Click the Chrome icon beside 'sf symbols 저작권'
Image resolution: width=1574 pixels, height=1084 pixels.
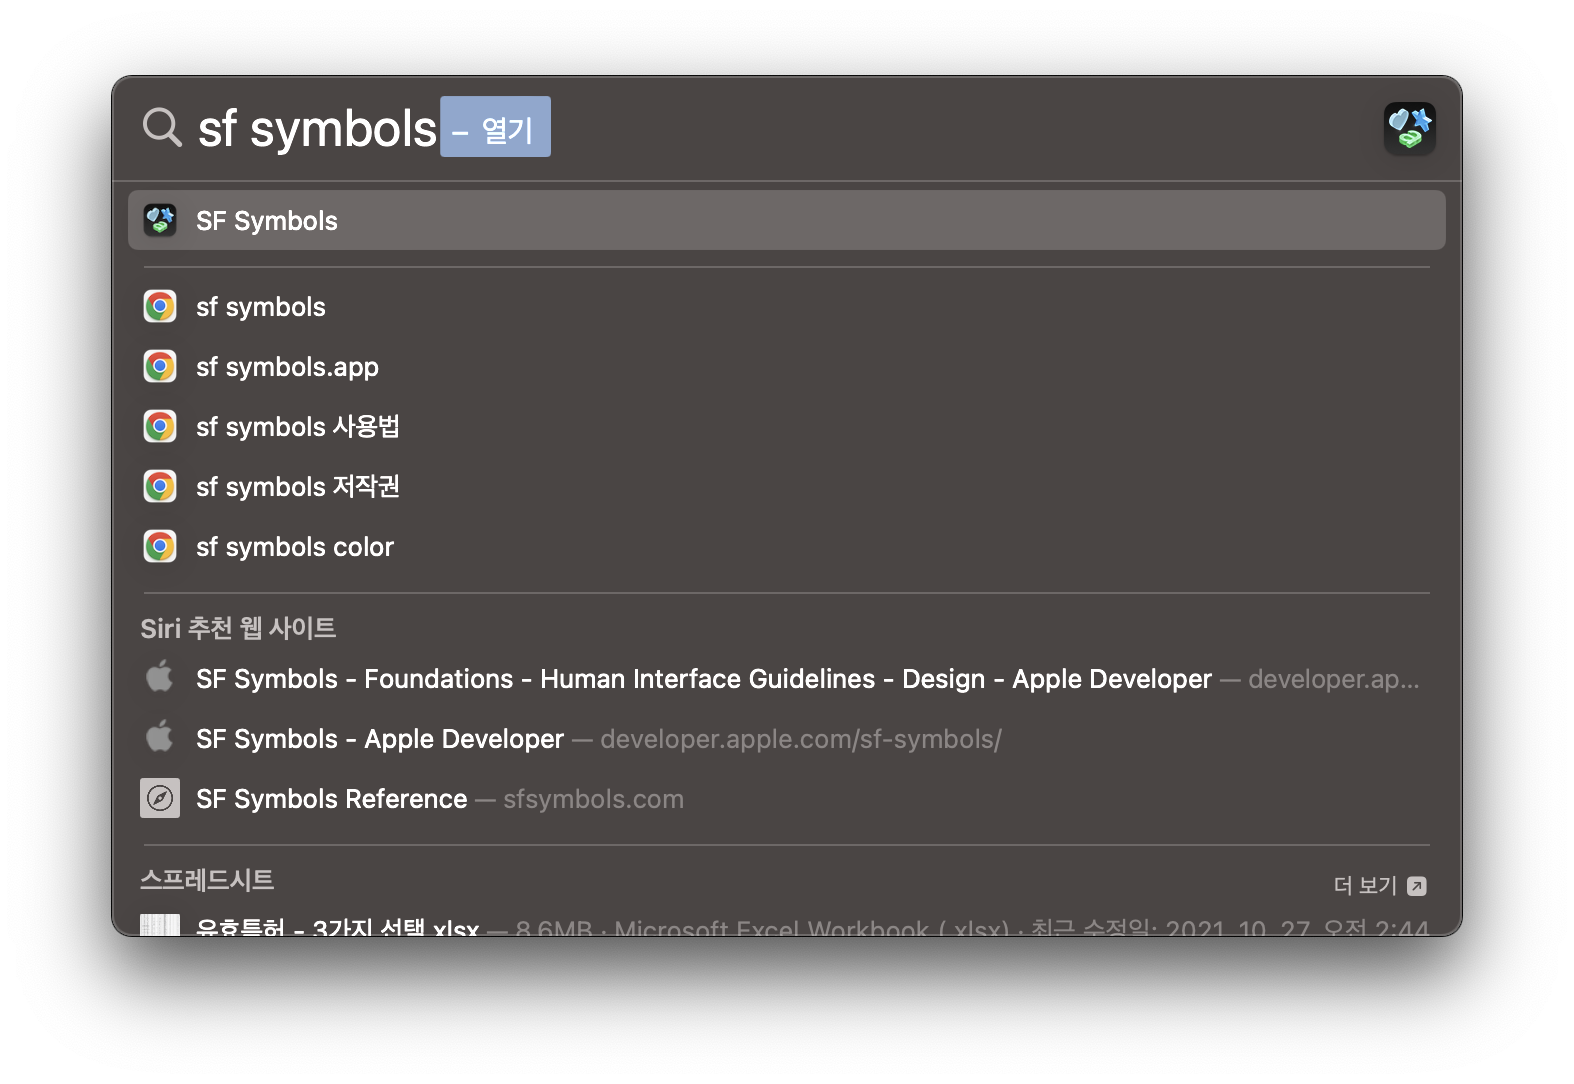click(x=160, y=486)
